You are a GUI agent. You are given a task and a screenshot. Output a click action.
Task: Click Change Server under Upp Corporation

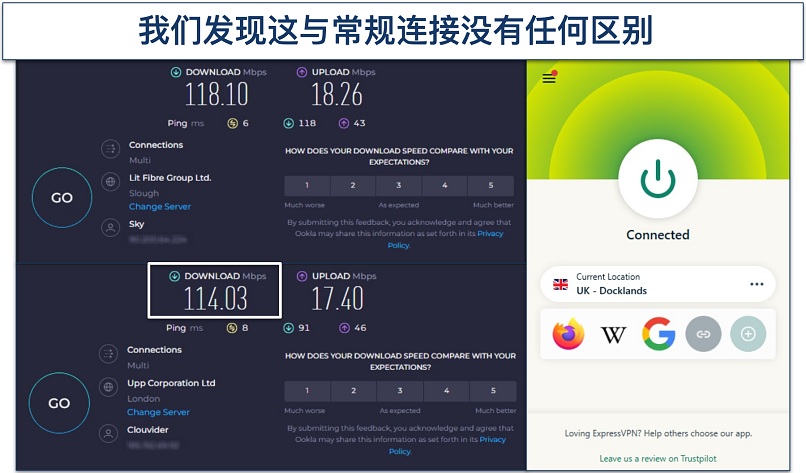click(x=159, y=412)
